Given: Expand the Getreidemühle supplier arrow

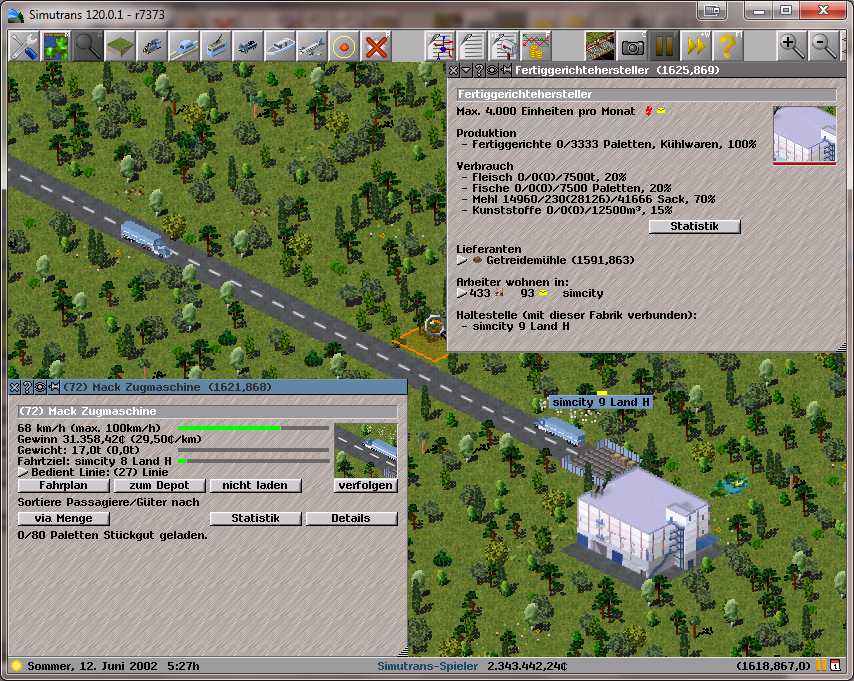Looking at the screenshot, I should click(x=461, y=260).
